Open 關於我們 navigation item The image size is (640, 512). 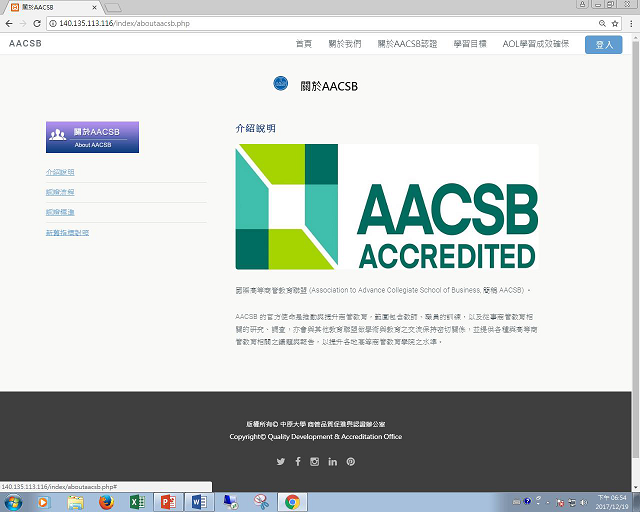click(x=345, y=44)
